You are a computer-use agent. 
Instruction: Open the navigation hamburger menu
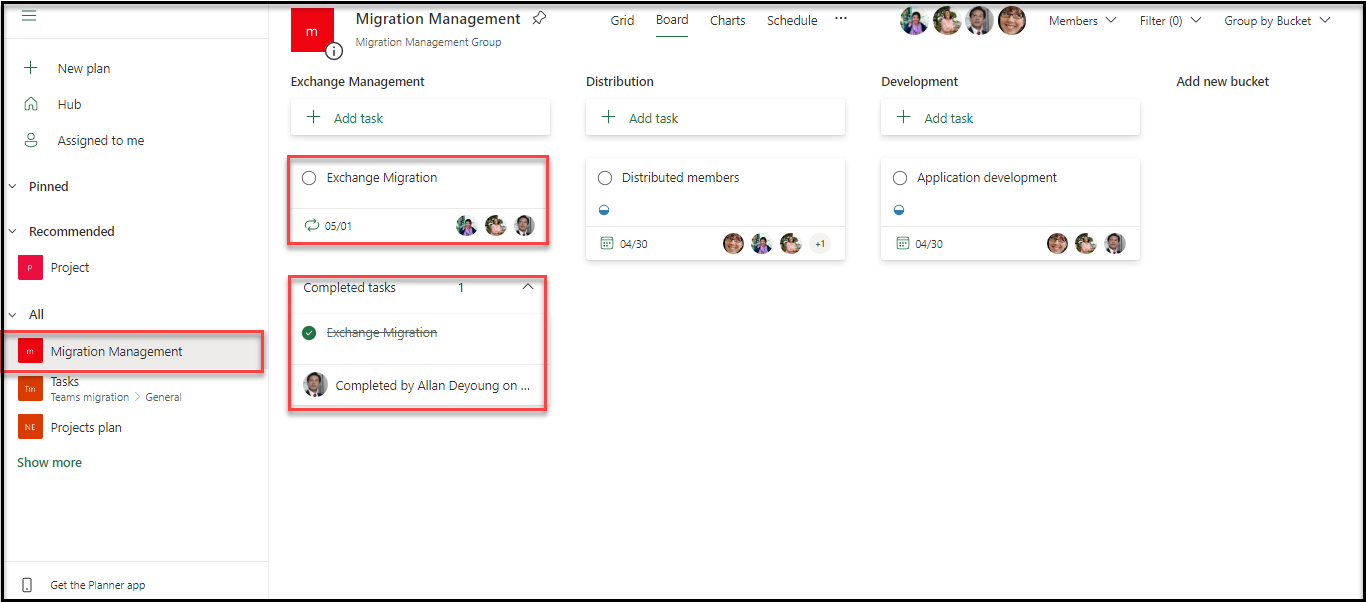coord(29,16)
